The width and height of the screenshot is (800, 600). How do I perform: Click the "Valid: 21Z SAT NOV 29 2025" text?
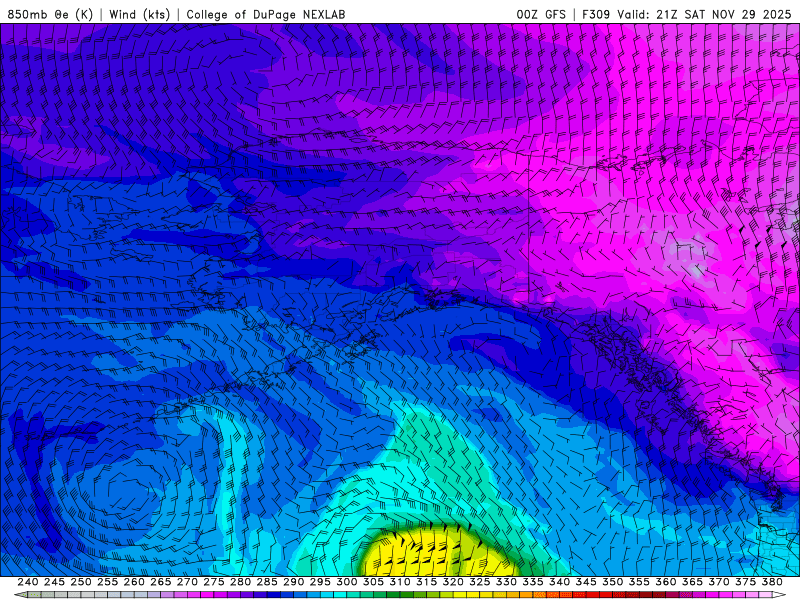[x=704, y=14]
